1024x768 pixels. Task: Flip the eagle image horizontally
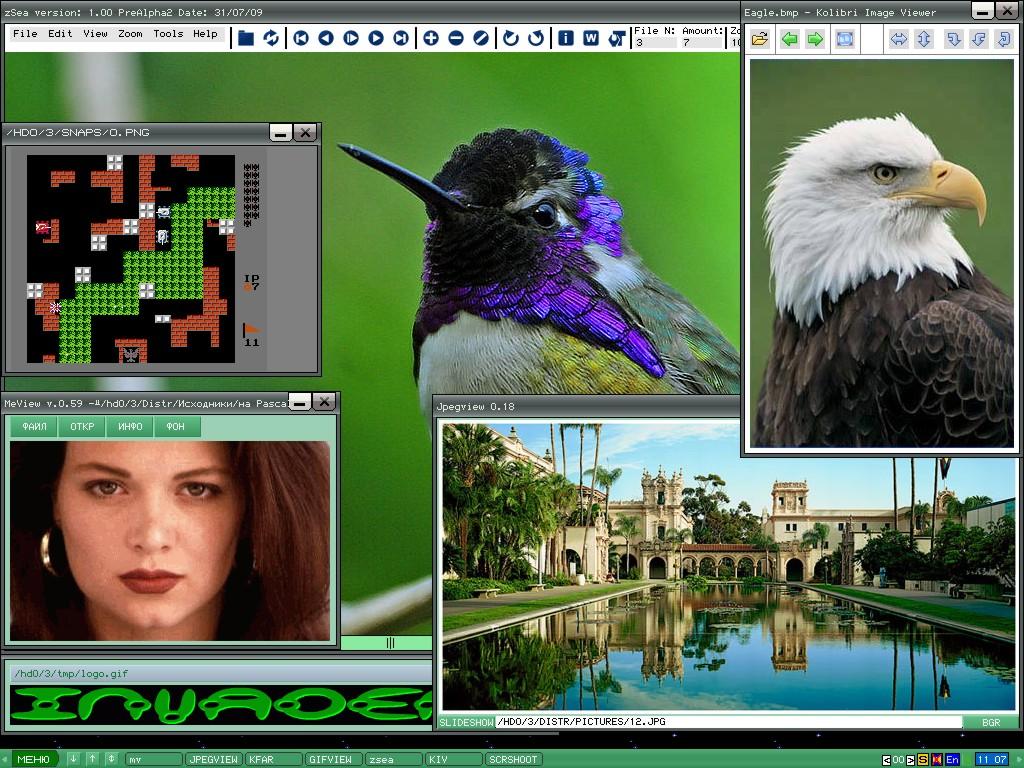point(898,39)
